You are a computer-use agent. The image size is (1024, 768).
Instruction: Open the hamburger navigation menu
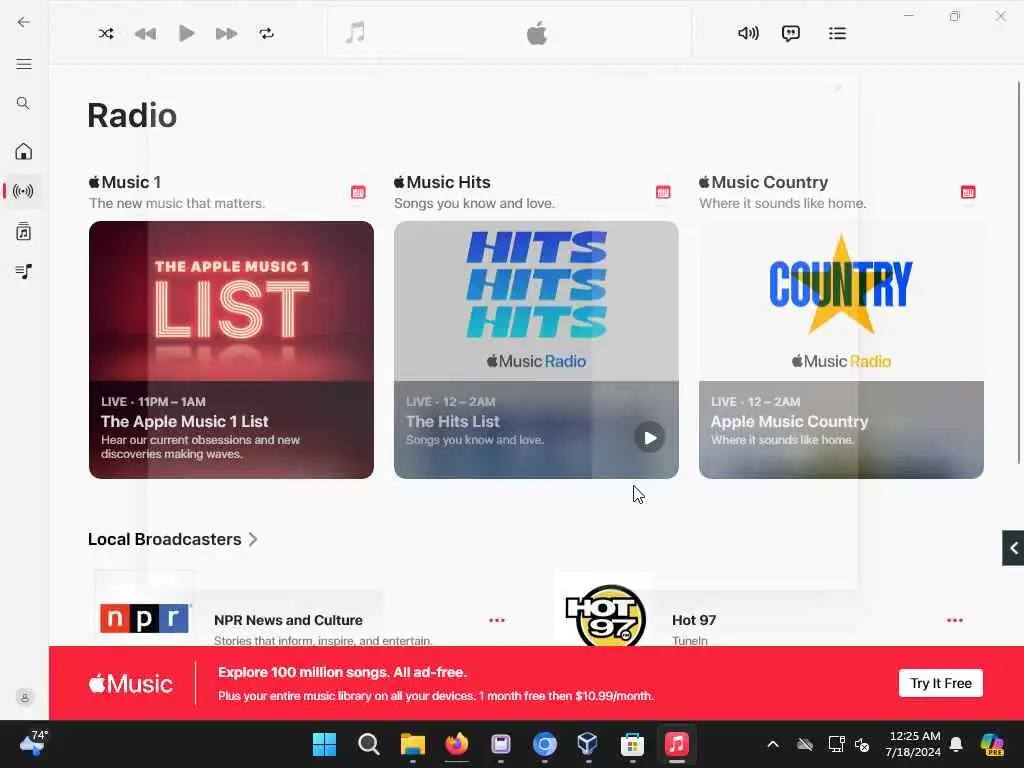pyautogui.click(x=24, y=64)
